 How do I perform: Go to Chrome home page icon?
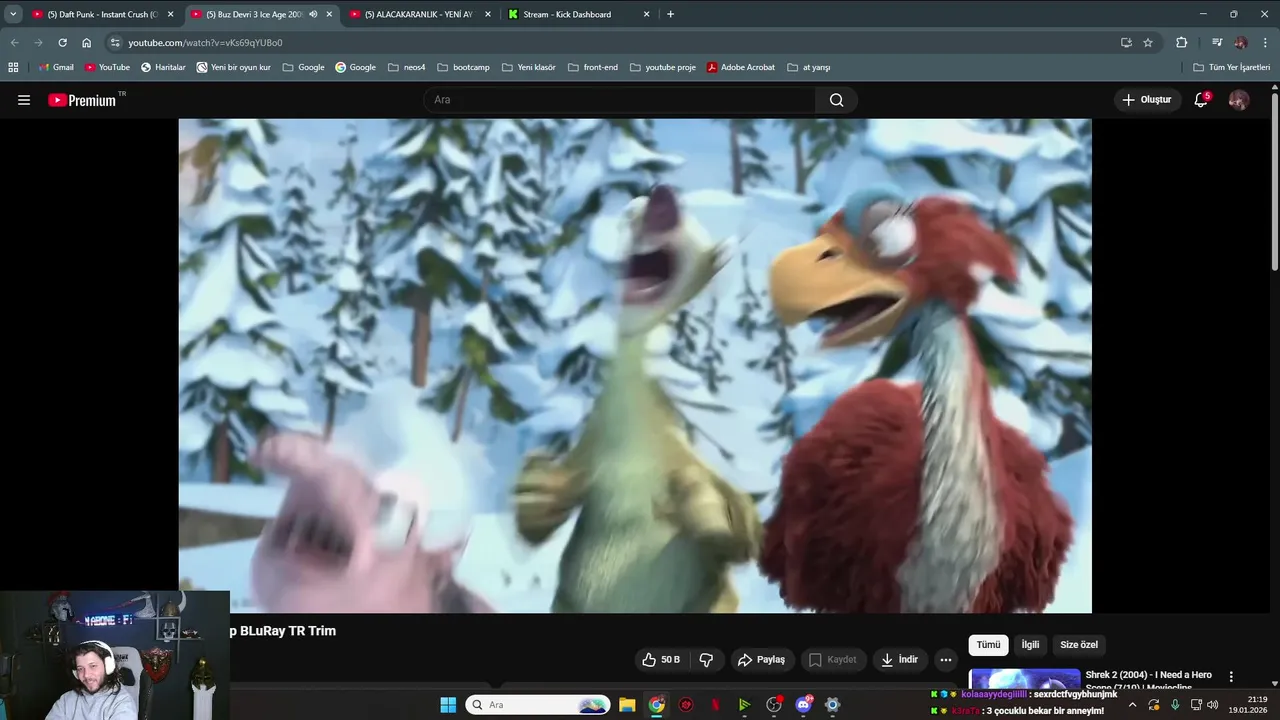pyautogui.click(x=86, y=43)
